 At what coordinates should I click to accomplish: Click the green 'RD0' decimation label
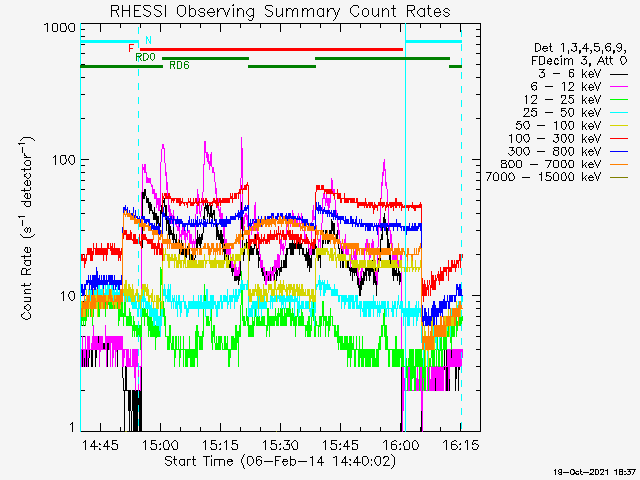coord(146,58)
